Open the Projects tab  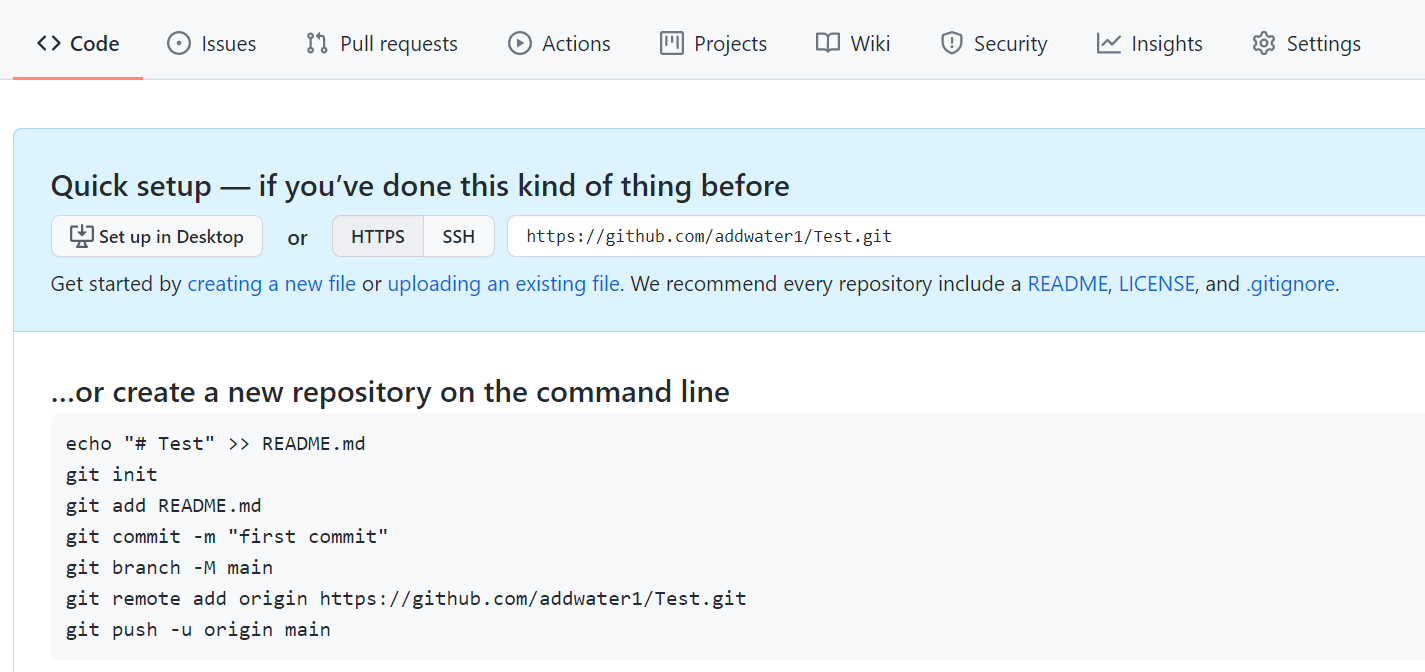coord(713,44)
